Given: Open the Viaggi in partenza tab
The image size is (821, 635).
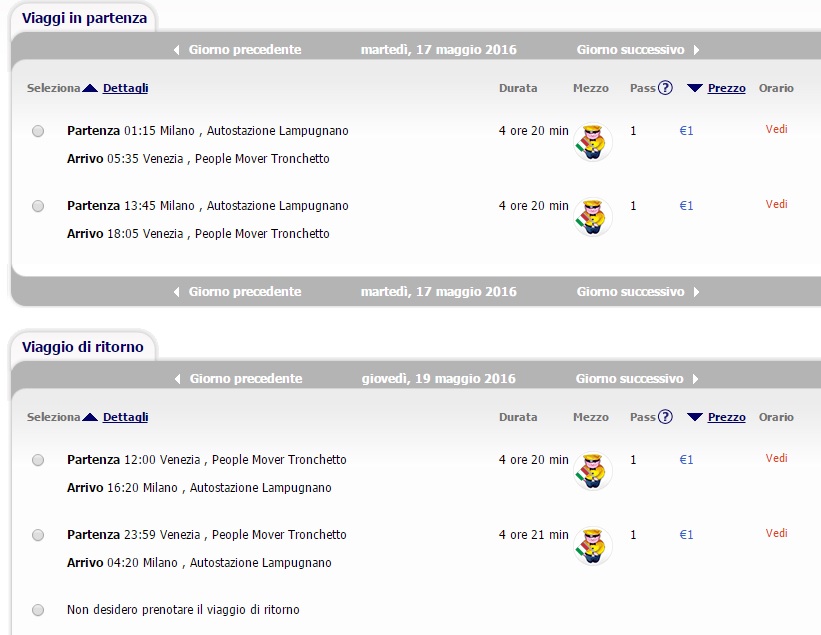Looking at the screenshot, I should (x=84, y=18).
